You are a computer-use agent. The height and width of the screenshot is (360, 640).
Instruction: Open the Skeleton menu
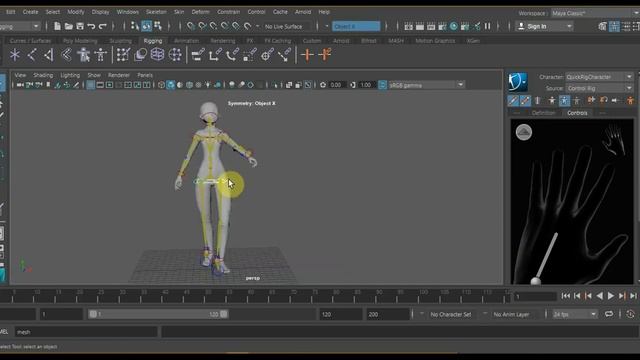(156, 12)
